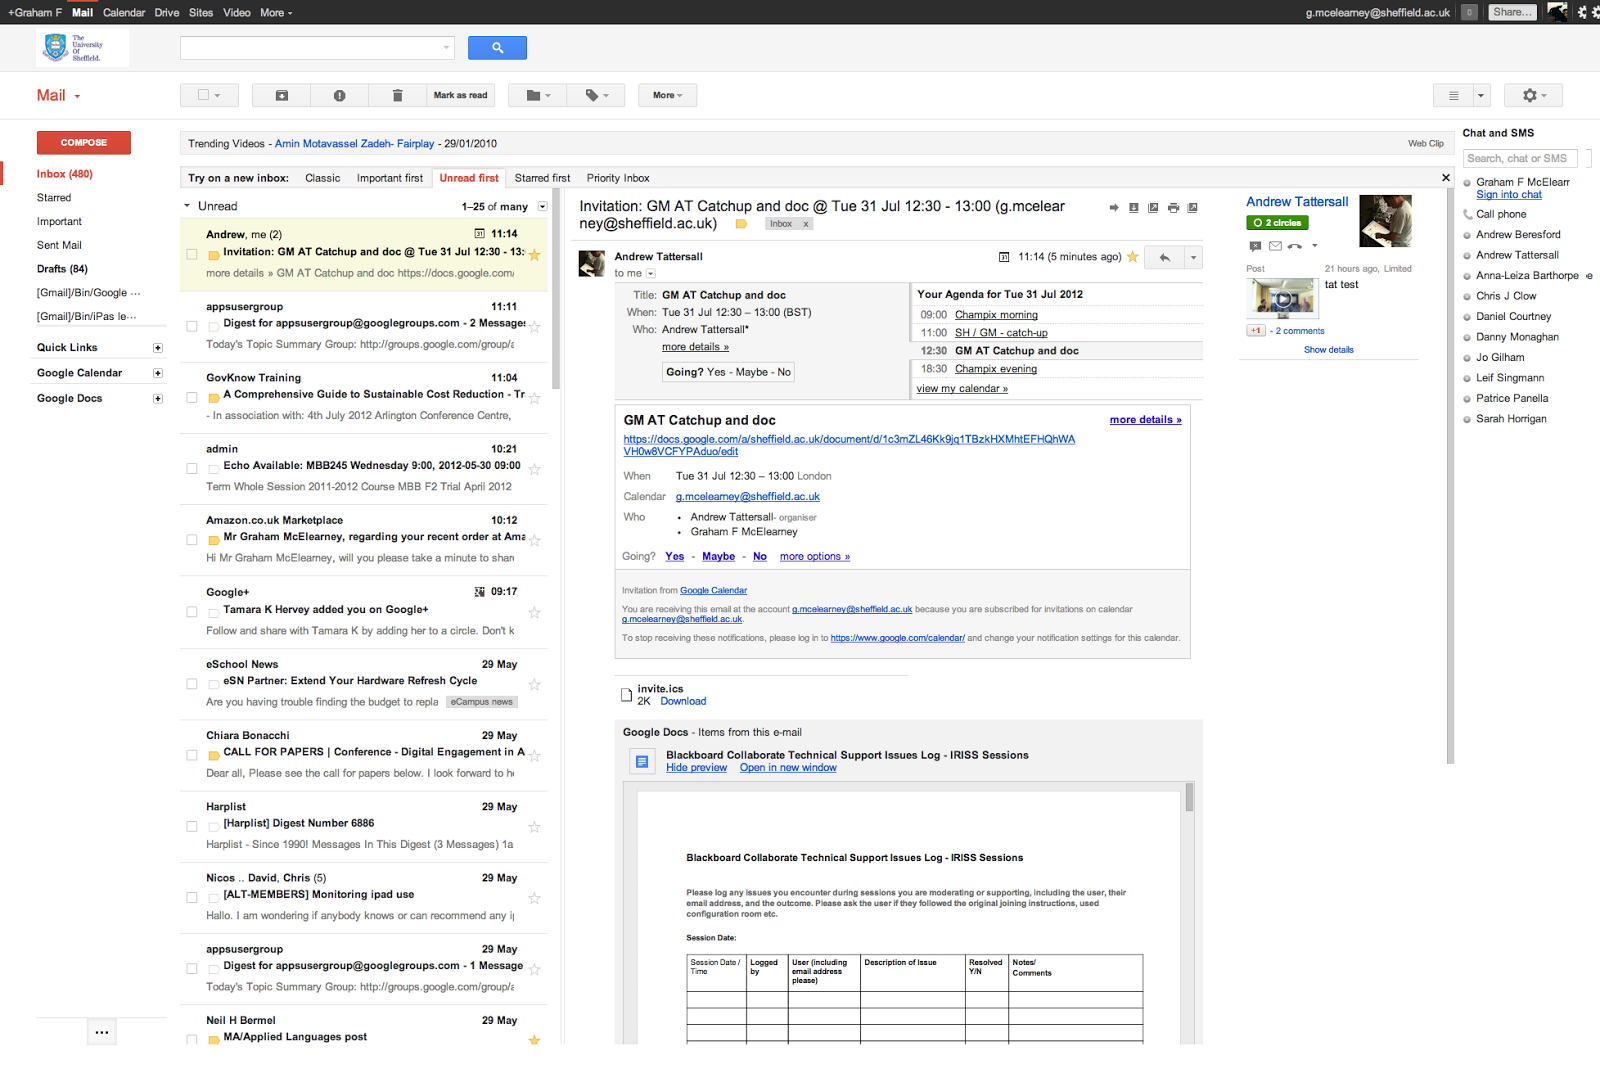Click the main mail search field

click(317, 48)
